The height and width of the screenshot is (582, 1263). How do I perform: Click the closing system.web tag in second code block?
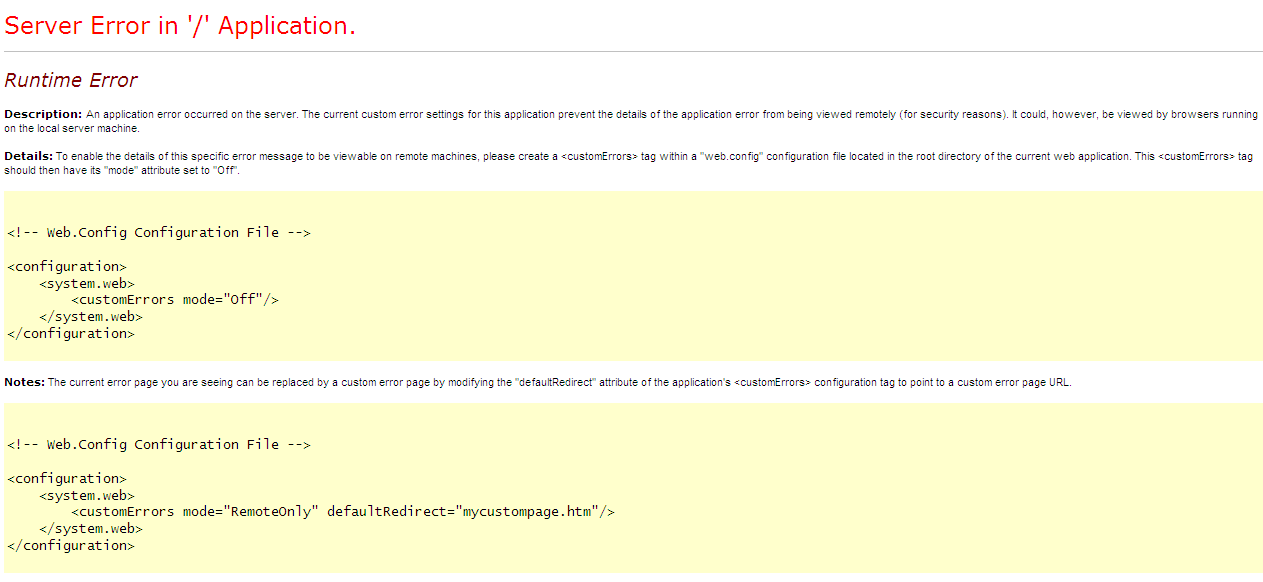coord(91,528)
